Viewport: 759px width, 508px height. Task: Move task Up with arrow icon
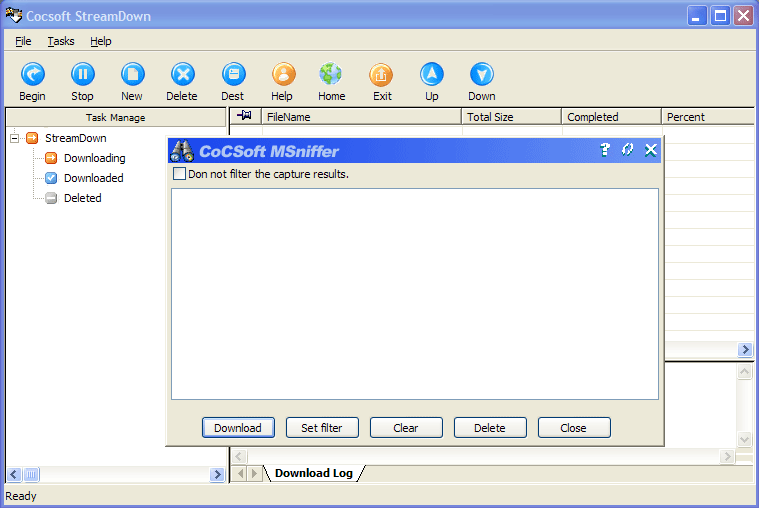coord(432,75)
